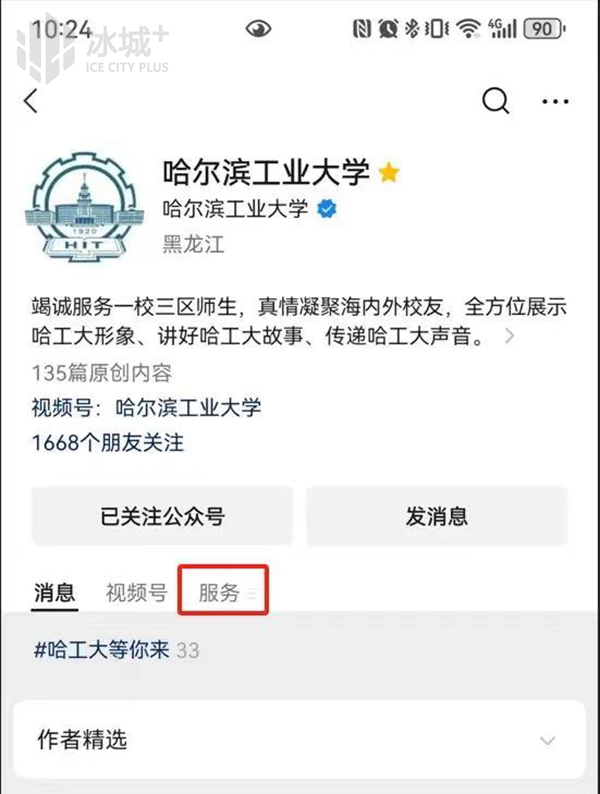Tap the battery indicator showing 90
The image size is (600, 794).
click(x=544, y=29)
